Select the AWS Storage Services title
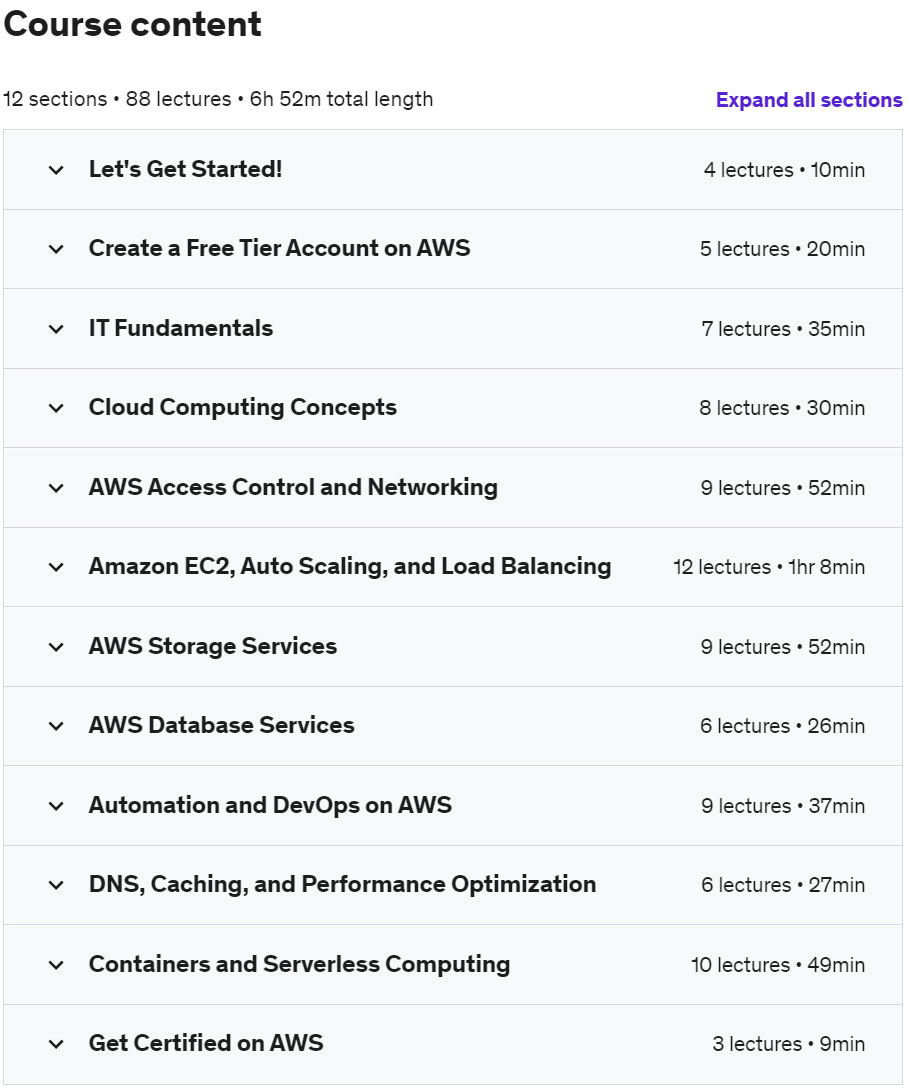 point(213,647)
